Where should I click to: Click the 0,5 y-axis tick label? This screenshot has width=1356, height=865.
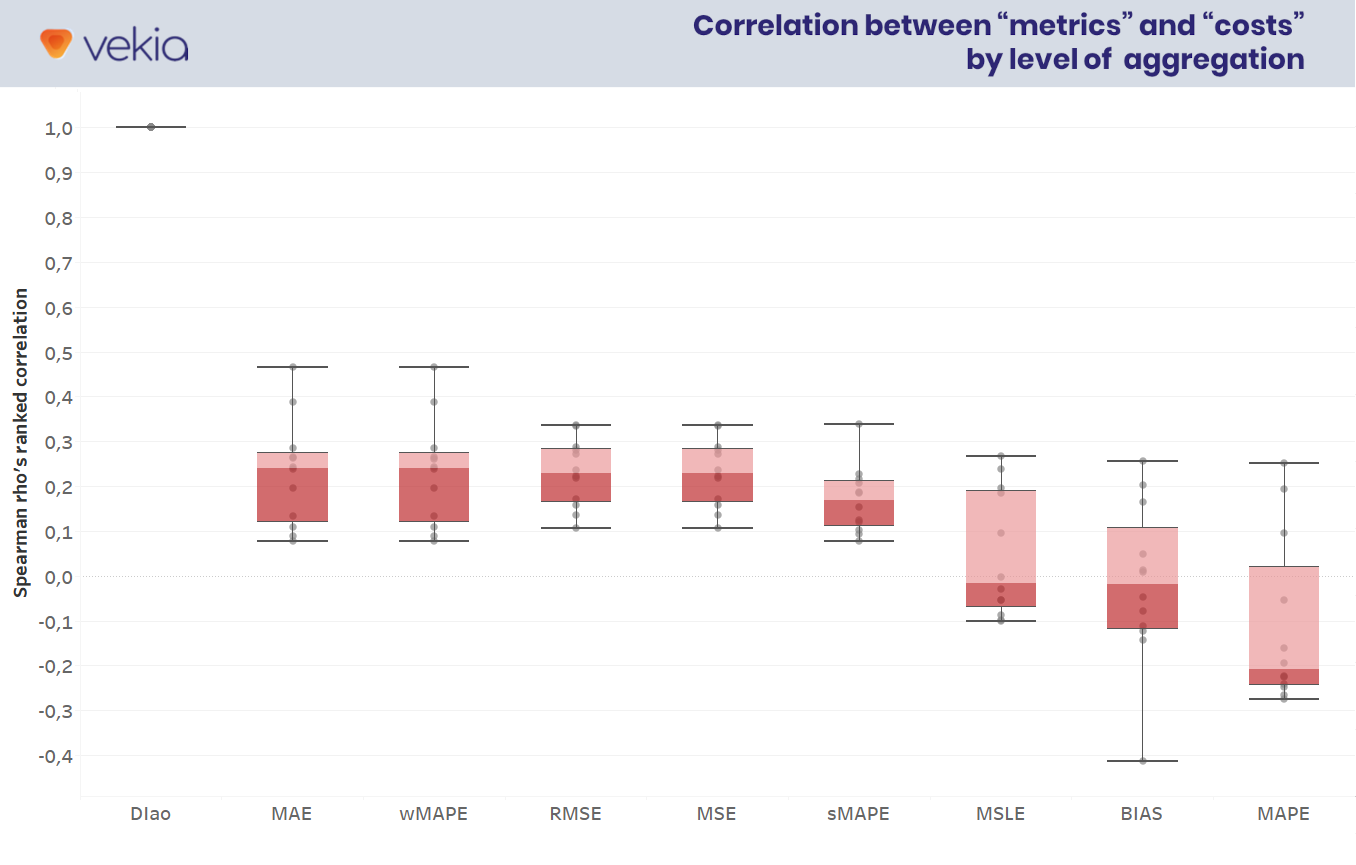[x=58, y=352]
